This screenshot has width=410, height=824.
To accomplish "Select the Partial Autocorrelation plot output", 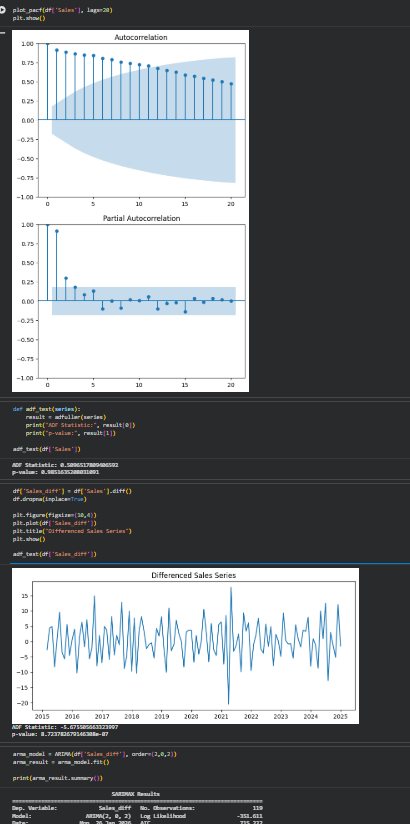I will 130,301.
